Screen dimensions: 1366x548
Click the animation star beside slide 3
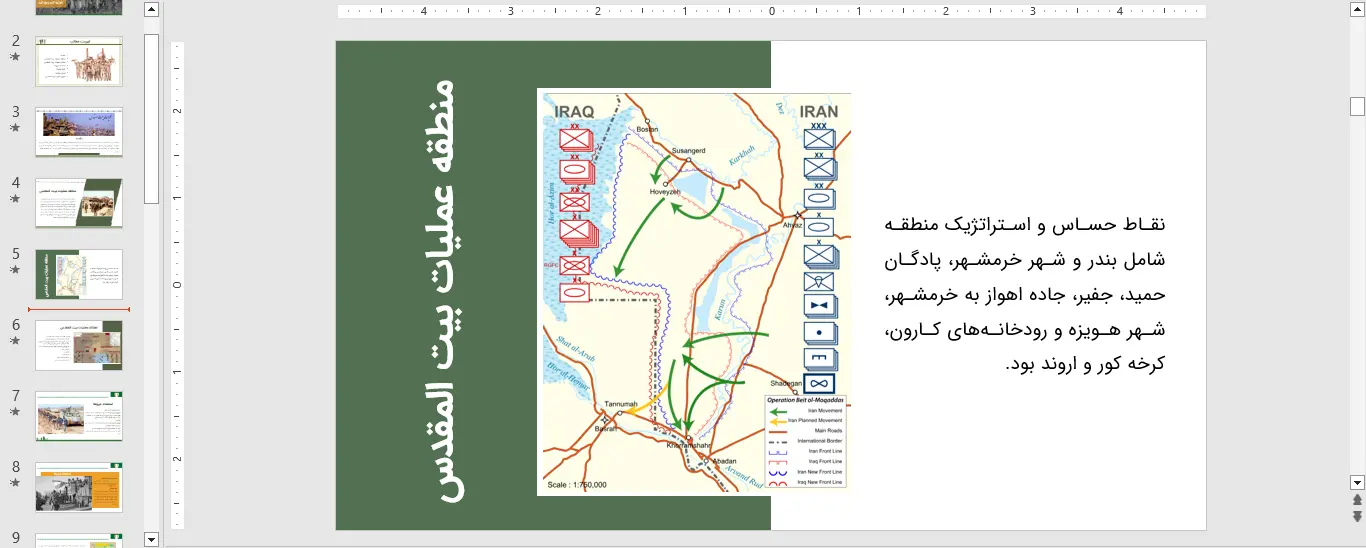(x=15, y=128)
